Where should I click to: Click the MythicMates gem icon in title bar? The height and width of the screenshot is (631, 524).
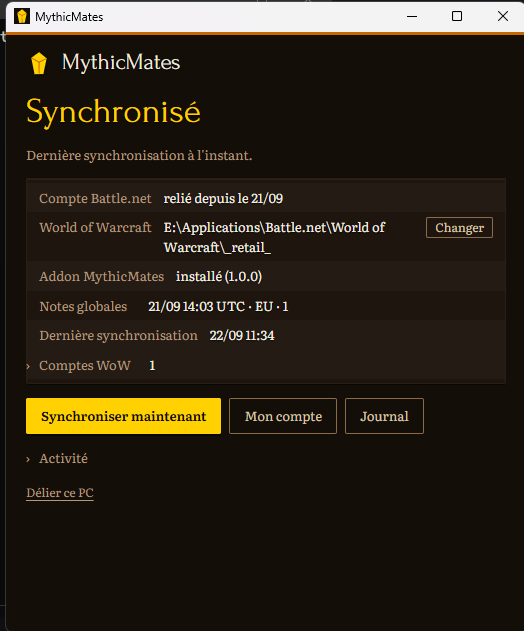pos(21,16)
